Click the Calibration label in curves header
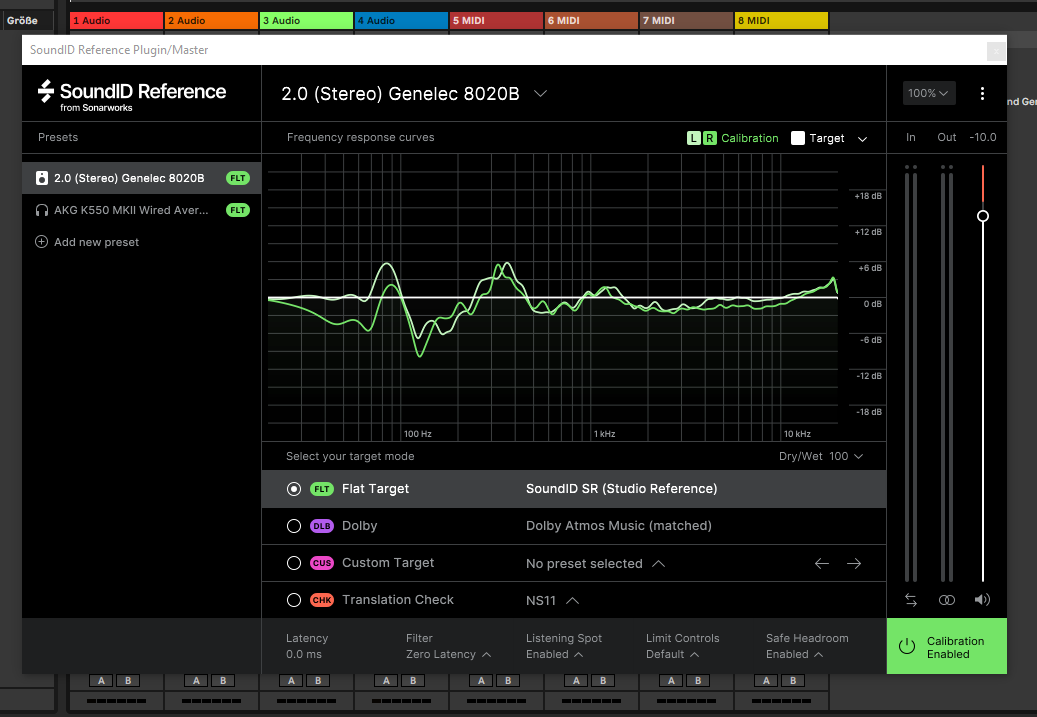 point(749,138)
